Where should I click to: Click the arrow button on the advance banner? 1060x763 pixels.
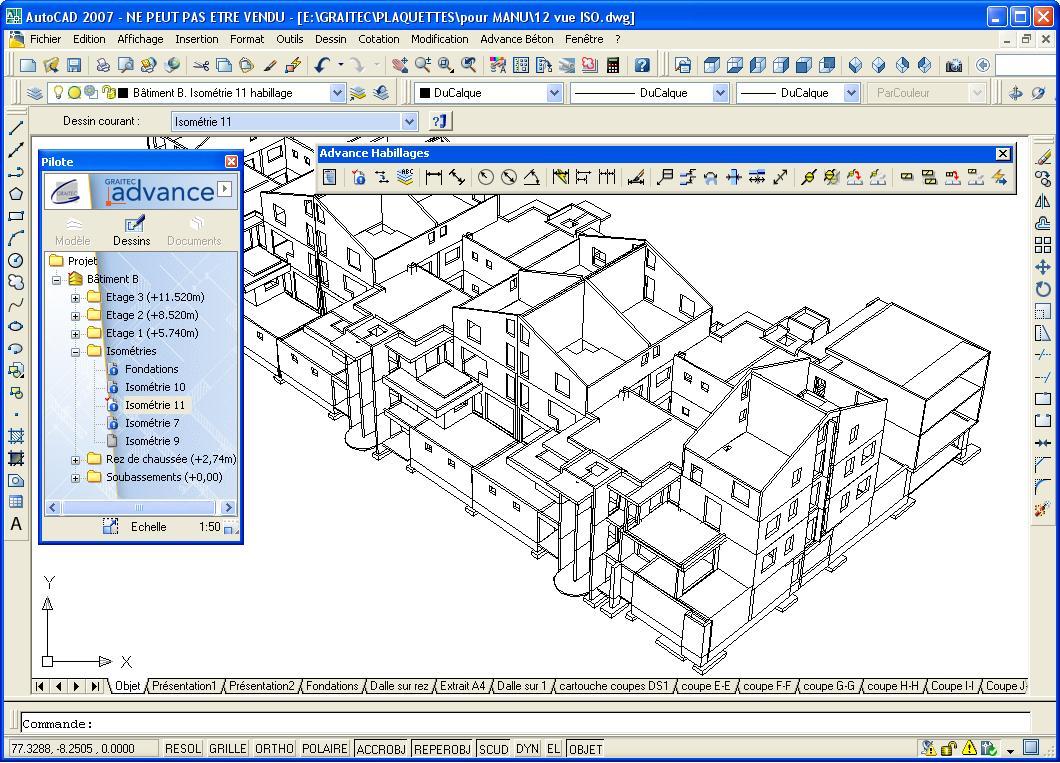click(x=224, y=189)
